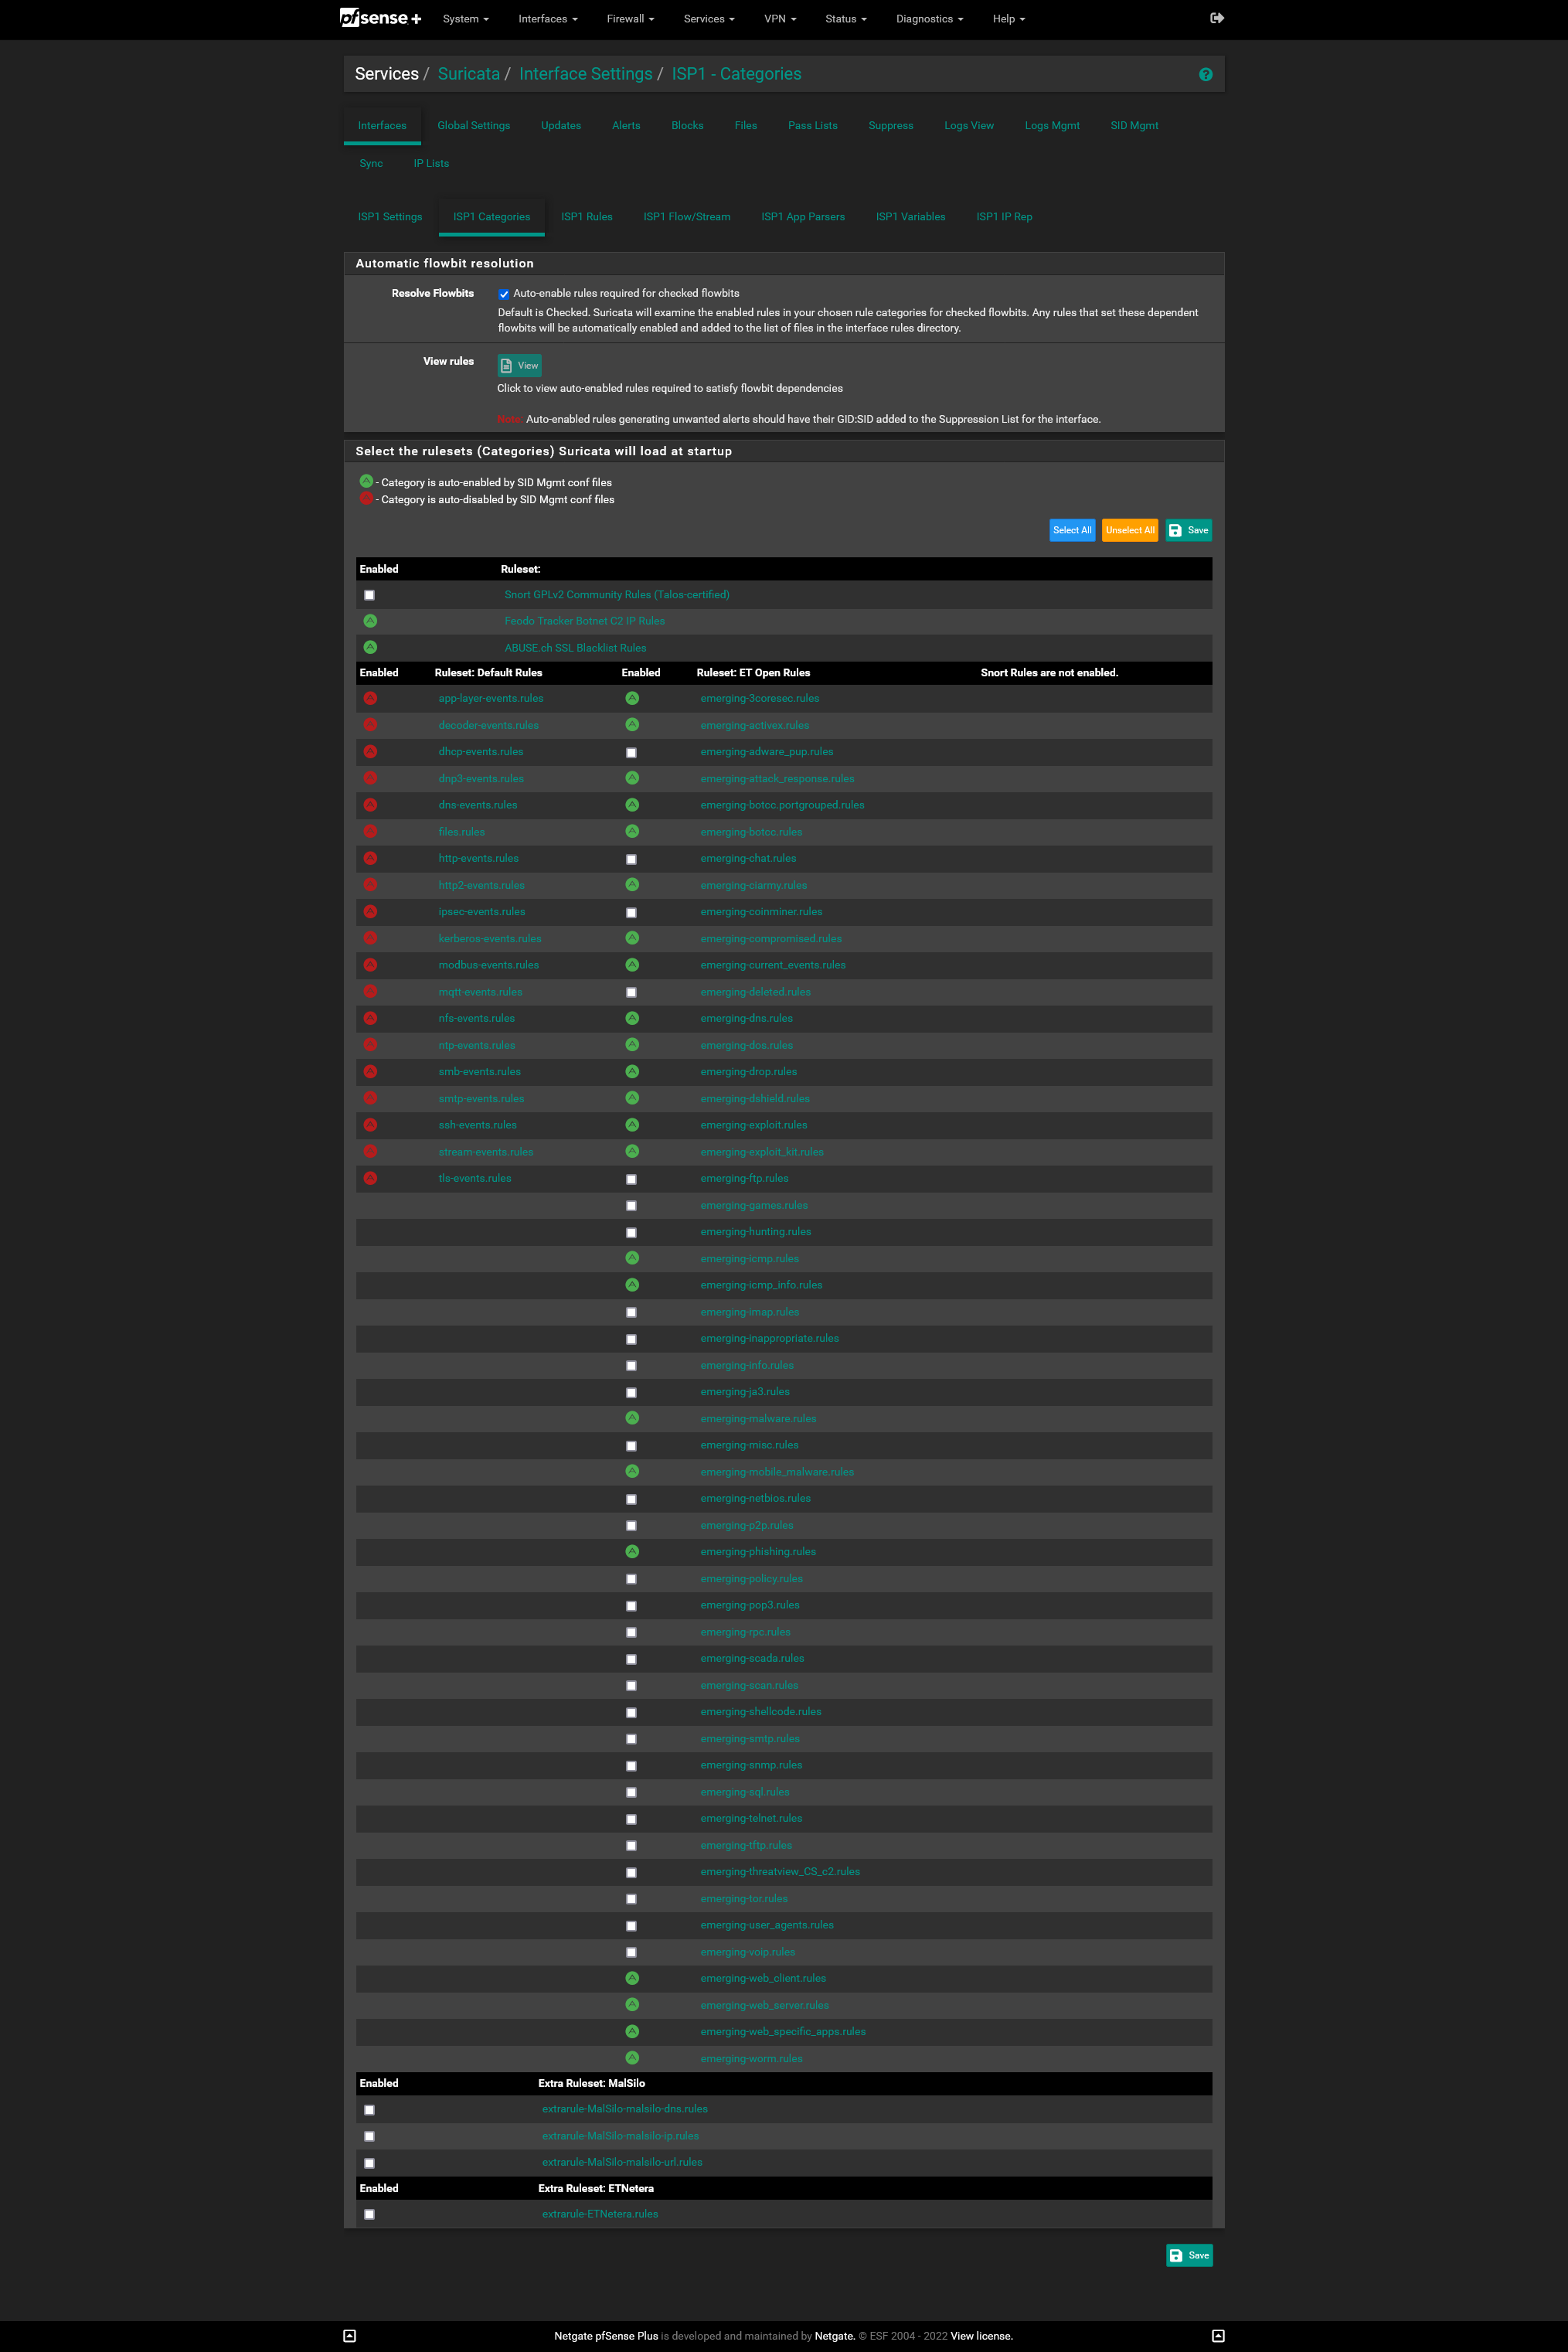The image size is (1568, 2352).
Task: Click green auto-enabled icon for emerging-activex.rules
Action: point(632,725)
